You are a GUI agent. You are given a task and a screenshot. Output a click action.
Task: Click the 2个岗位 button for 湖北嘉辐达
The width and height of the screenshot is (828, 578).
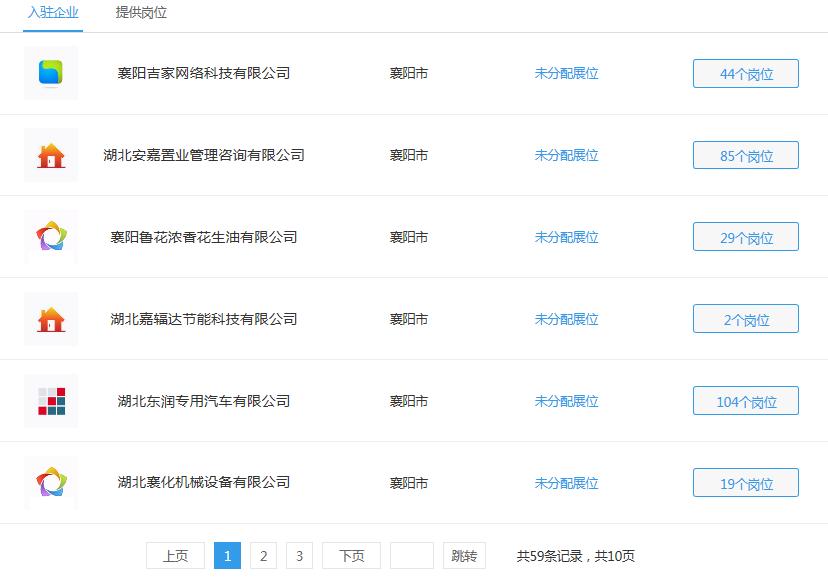(x=745, y=318)
